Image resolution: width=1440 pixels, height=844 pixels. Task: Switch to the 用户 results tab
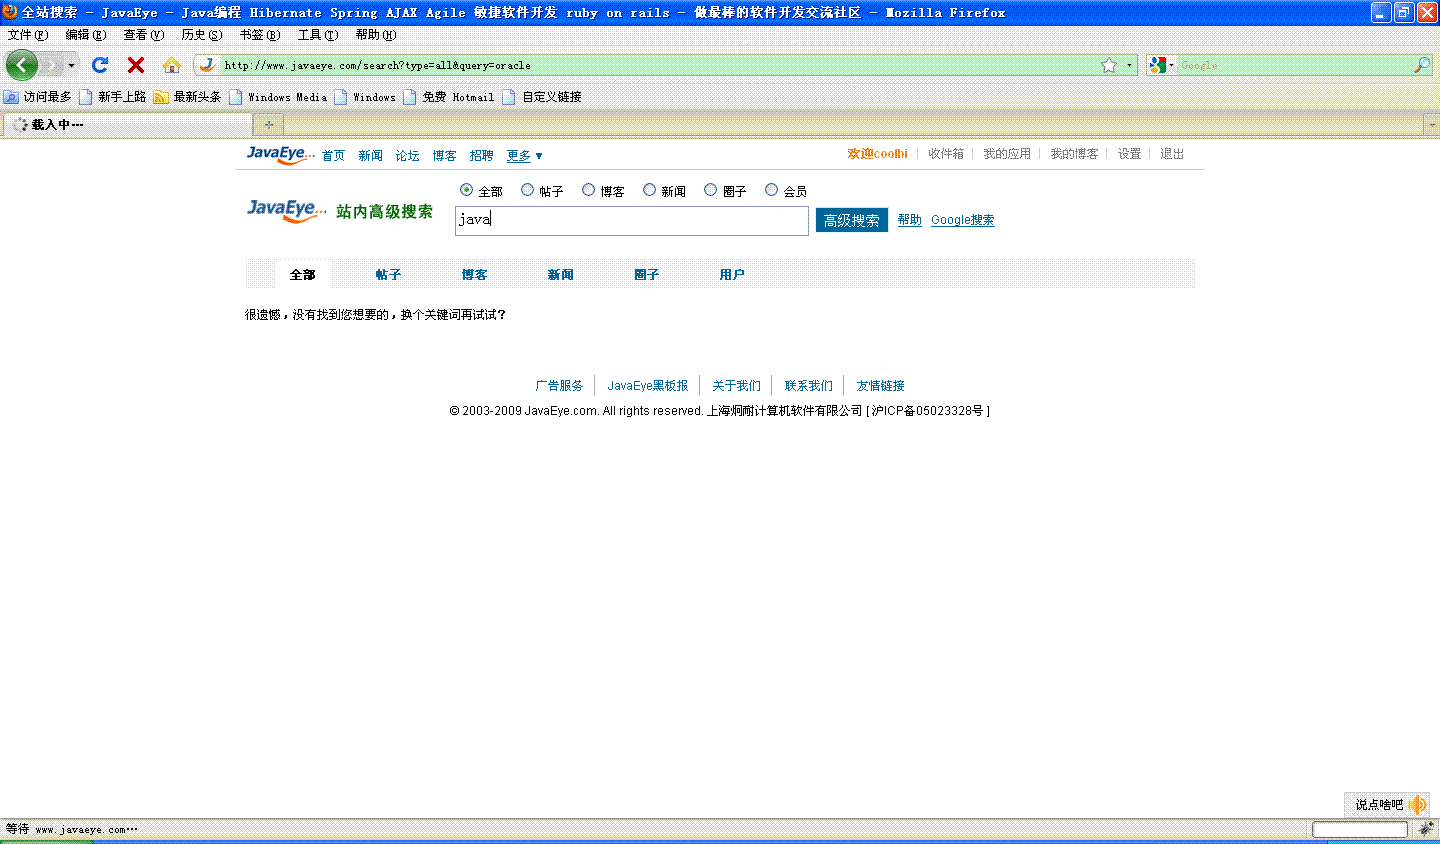(732, 275)
